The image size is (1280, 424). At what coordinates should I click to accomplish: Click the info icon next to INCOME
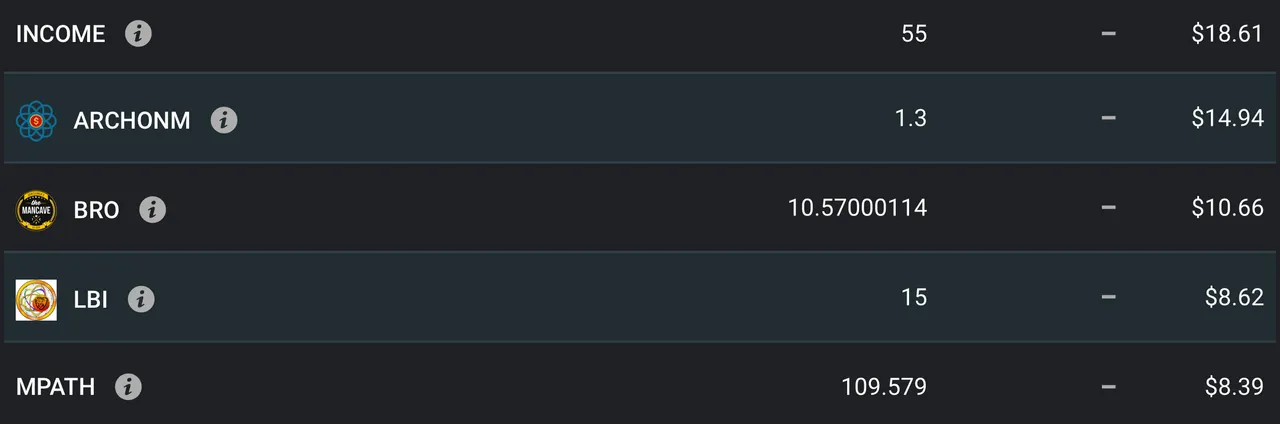(138, 34)
